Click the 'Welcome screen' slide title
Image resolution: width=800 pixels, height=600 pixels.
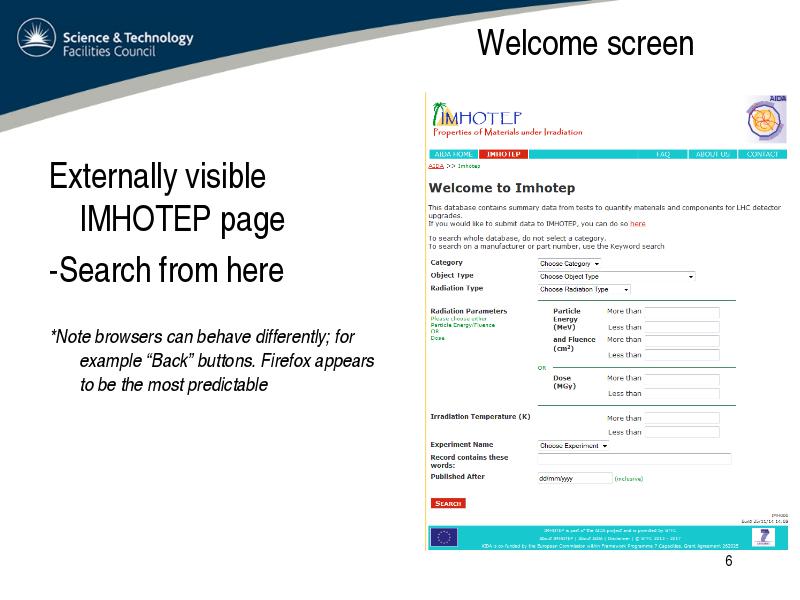point(586,43)
